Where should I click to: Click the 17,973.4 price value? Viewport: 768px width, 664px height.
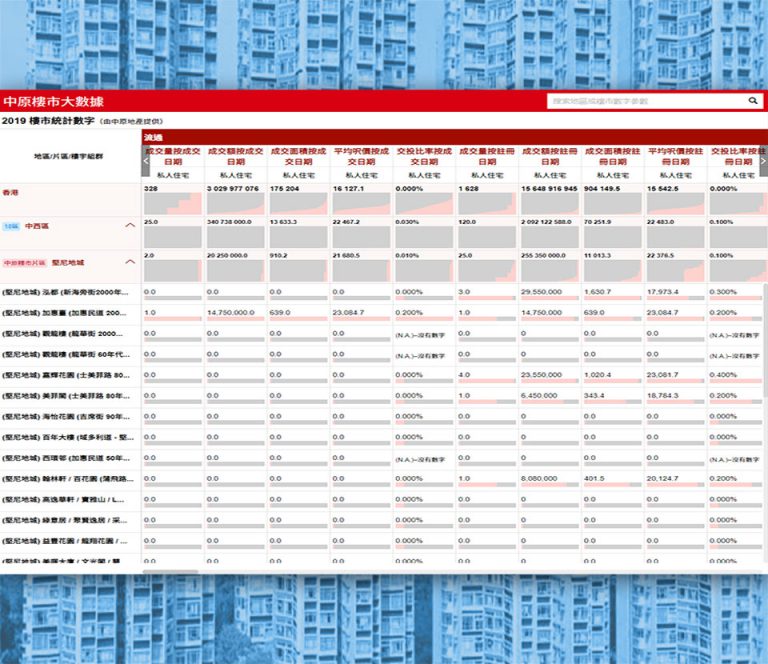[663, 292]
